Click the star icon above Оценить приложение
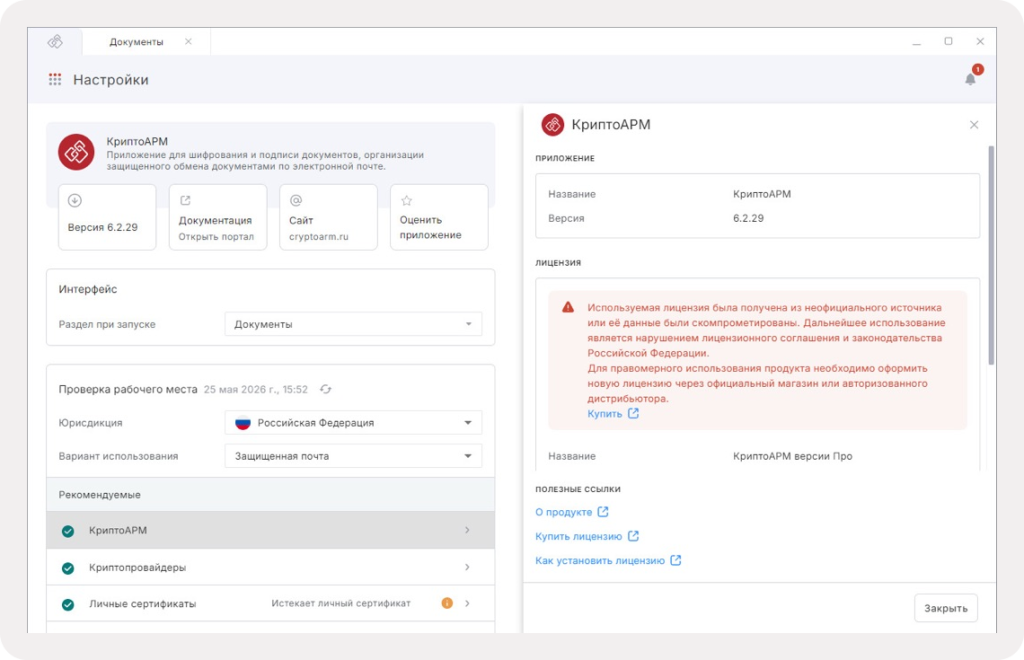This screenshot has width=1024, height=660. tap(406, 200)
